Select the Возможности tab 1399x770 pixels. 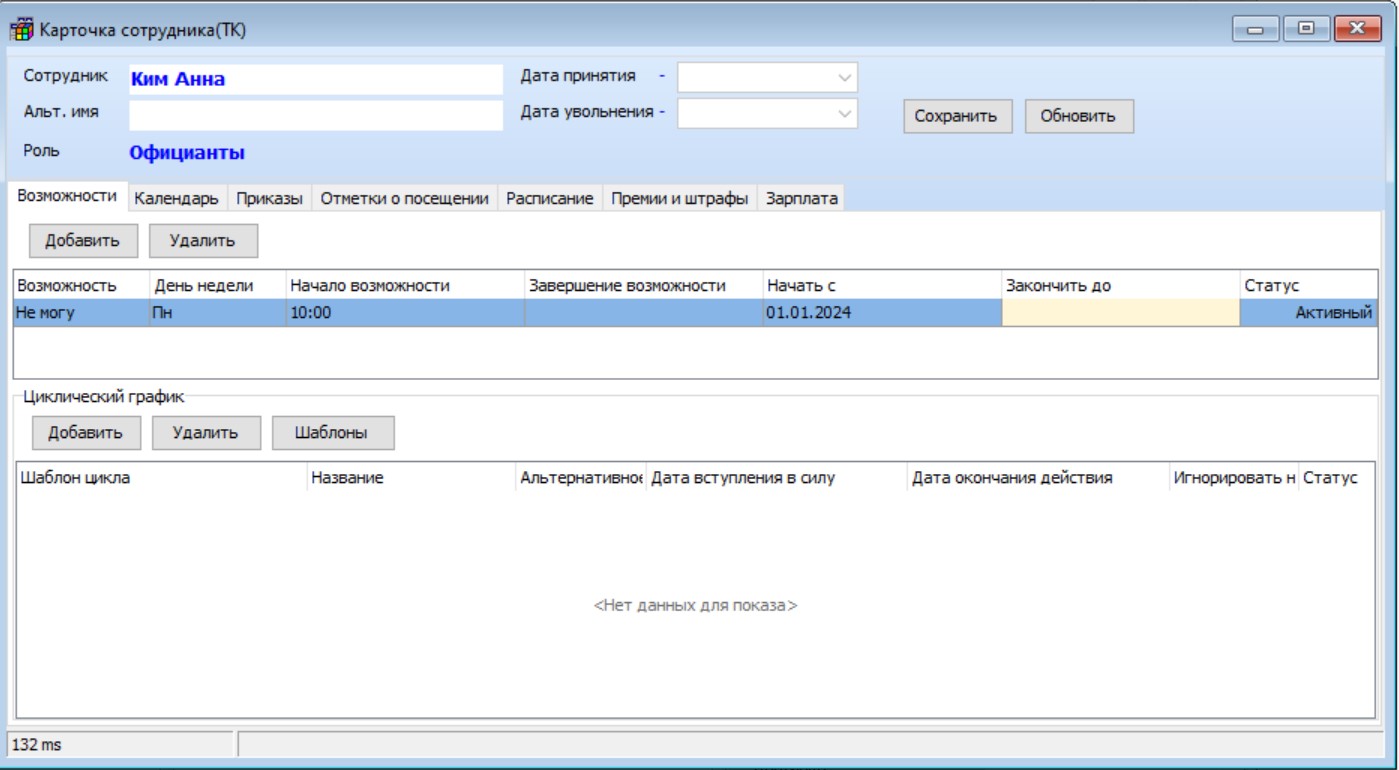67,197
